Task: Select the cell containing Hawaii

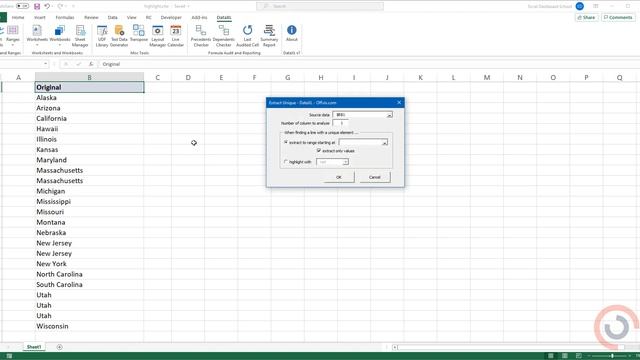Action: [89, 129]
